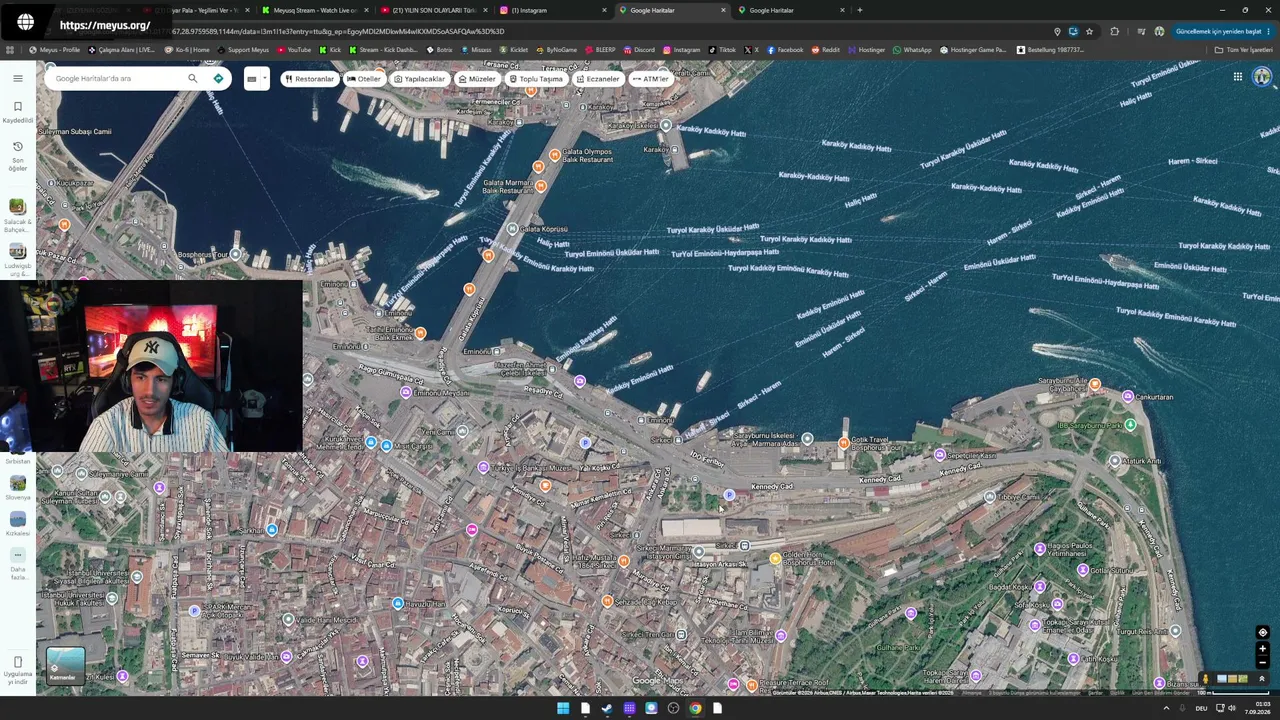This screenshot has width=1280, height=720.
Task: Open Chrome from the Windows taskbar
Action: (x=695, y=708)
